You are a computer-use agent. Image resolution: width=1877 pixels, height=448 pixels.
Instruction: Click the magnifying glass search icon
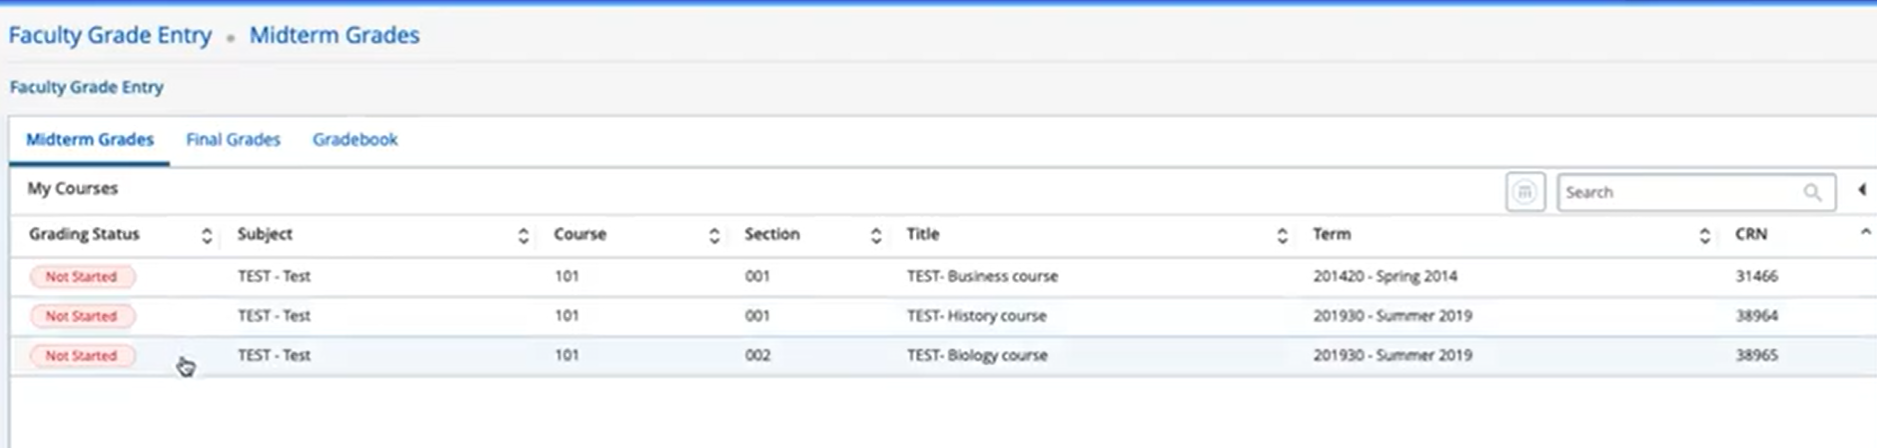coord(1812,193)
